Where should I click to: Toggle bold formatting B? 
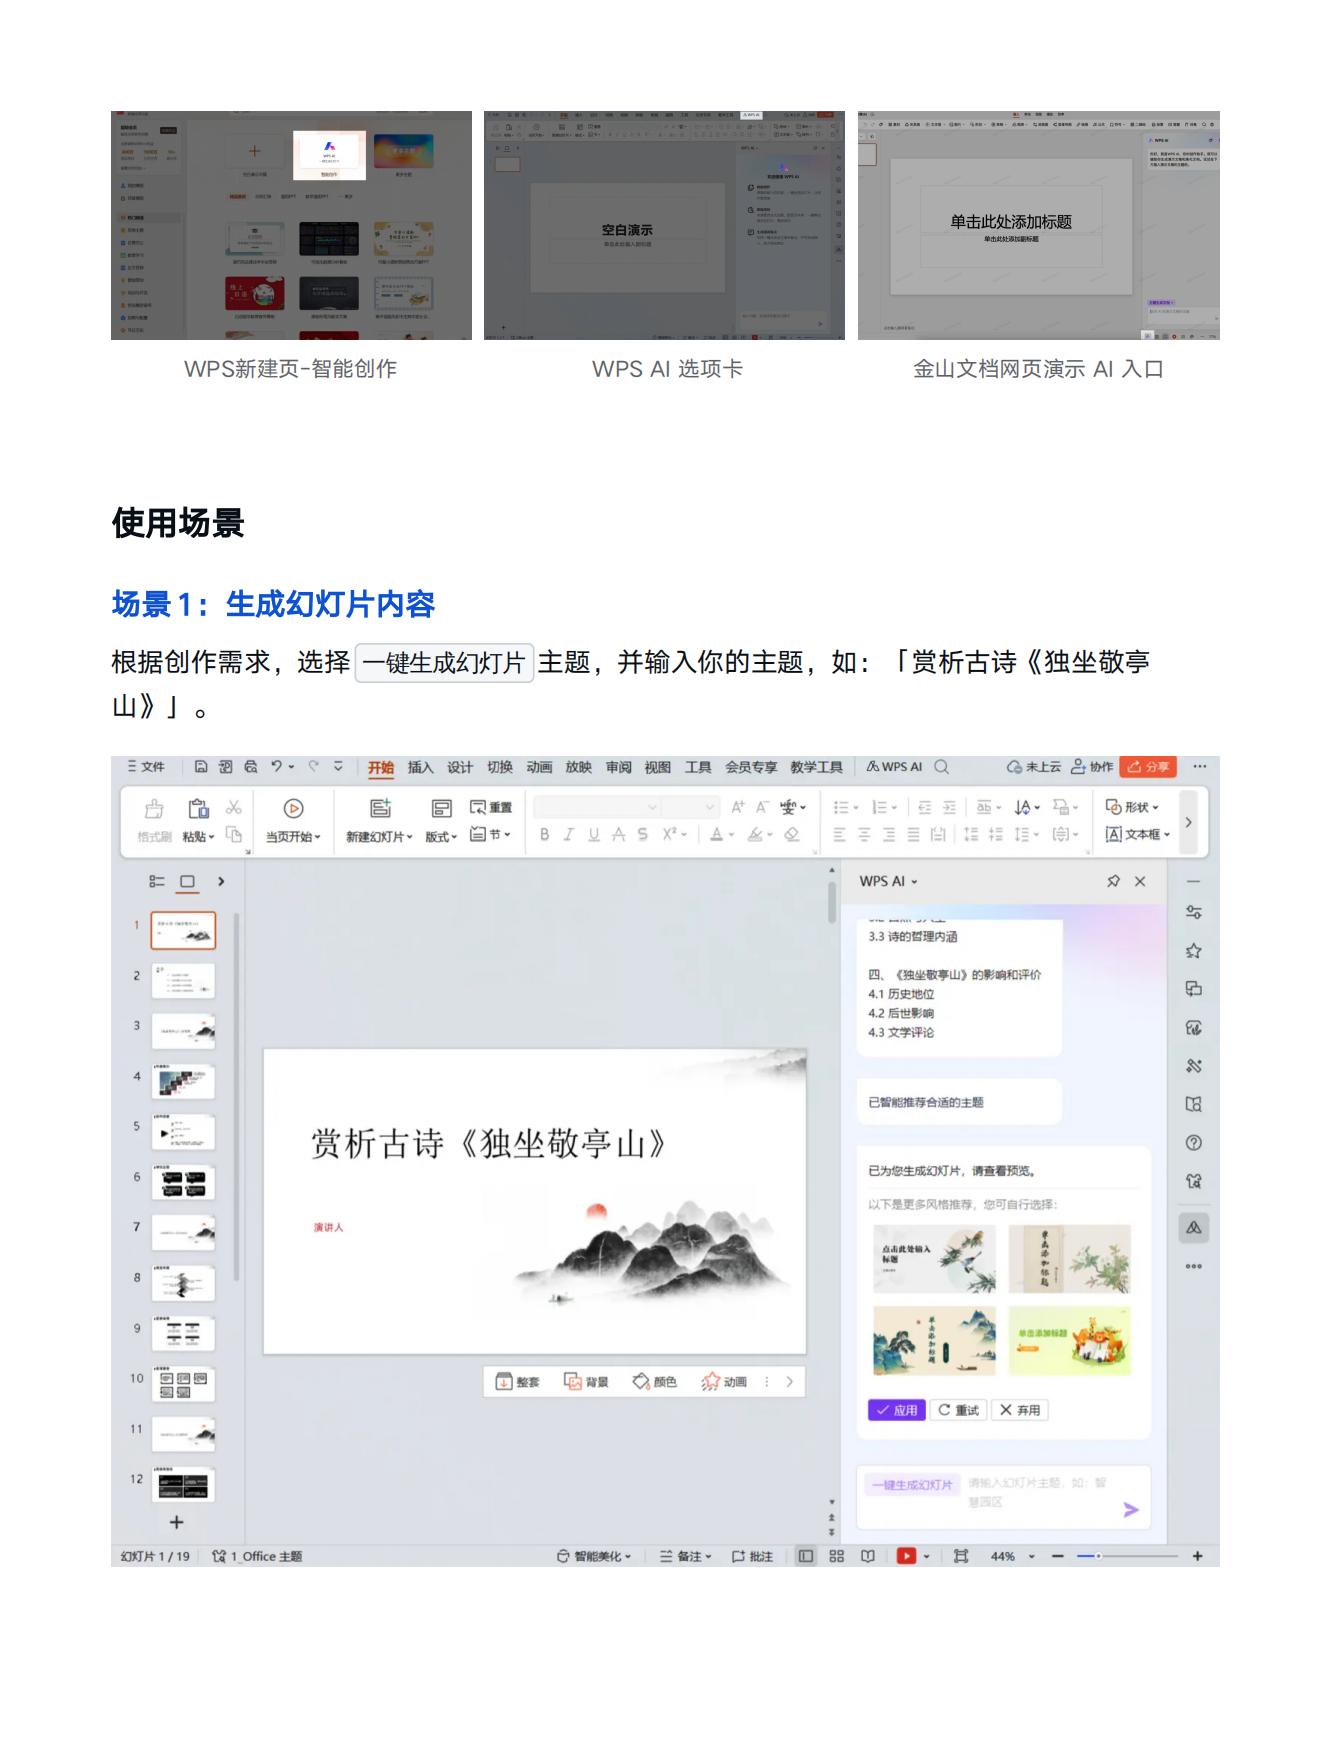point(544,834)
